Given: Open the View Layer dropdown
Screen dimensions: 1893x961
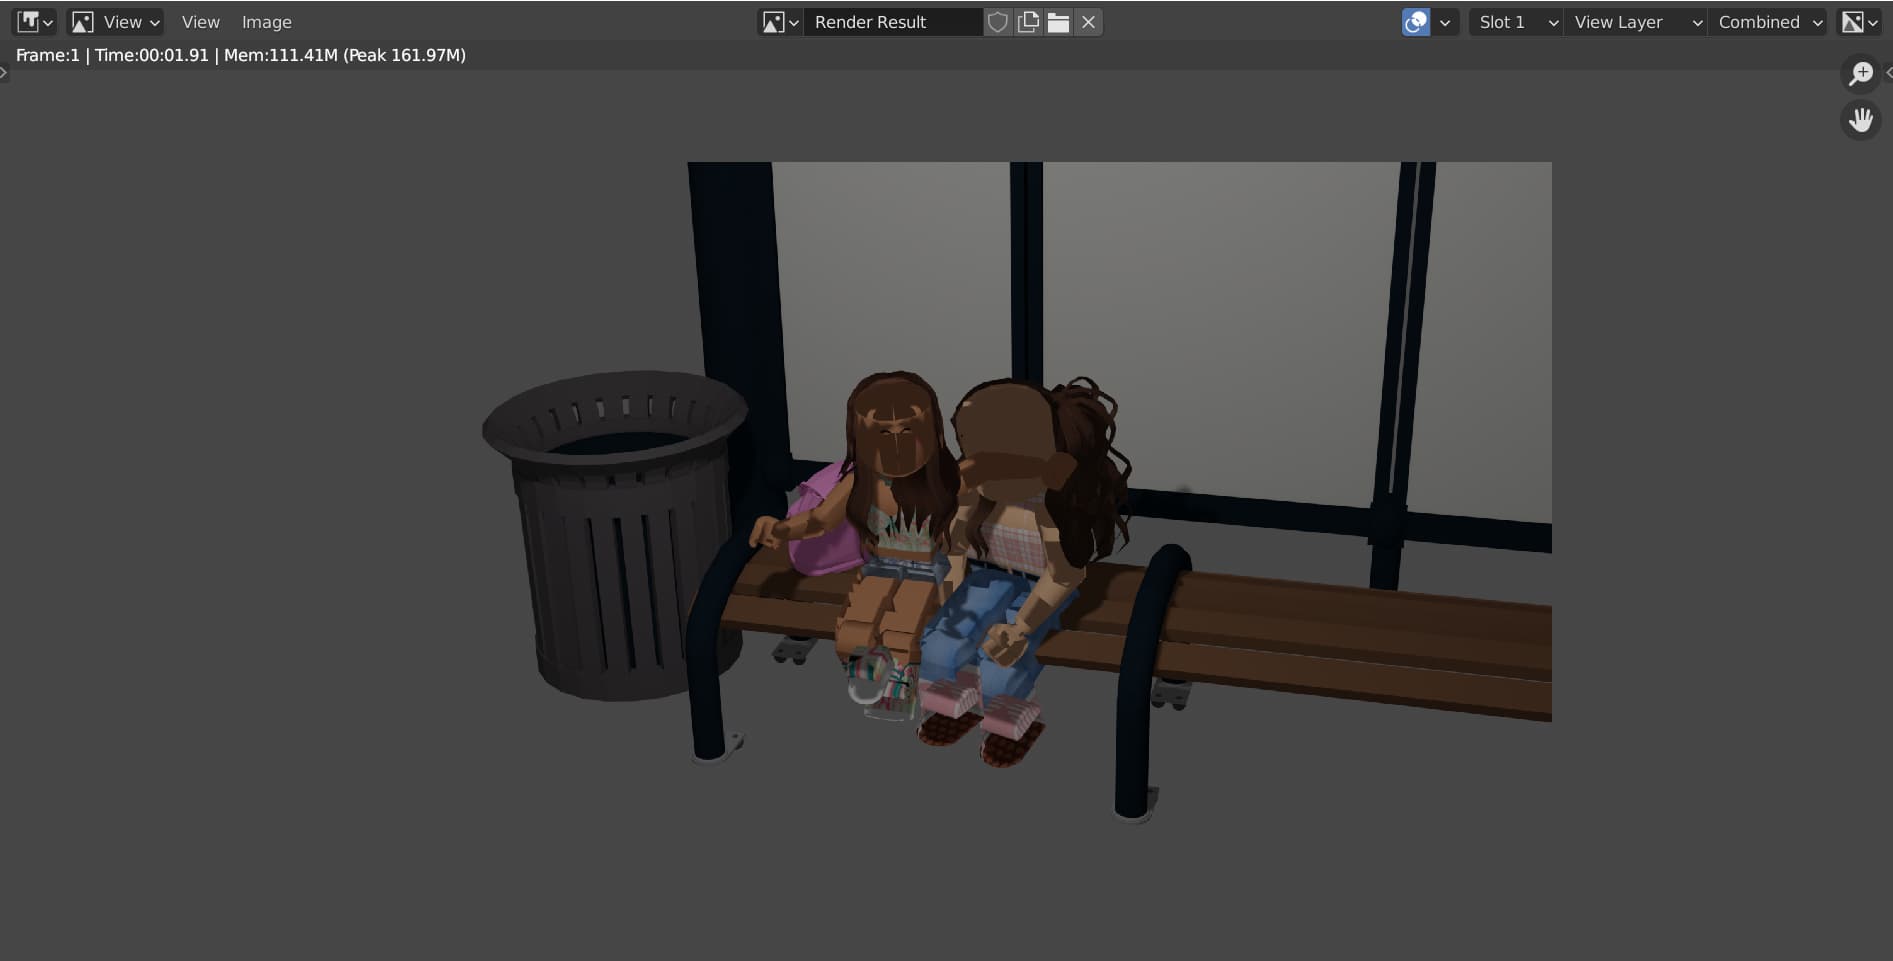Looking at the screenshot, I should pyautogui.click(x=1635, y=22).
